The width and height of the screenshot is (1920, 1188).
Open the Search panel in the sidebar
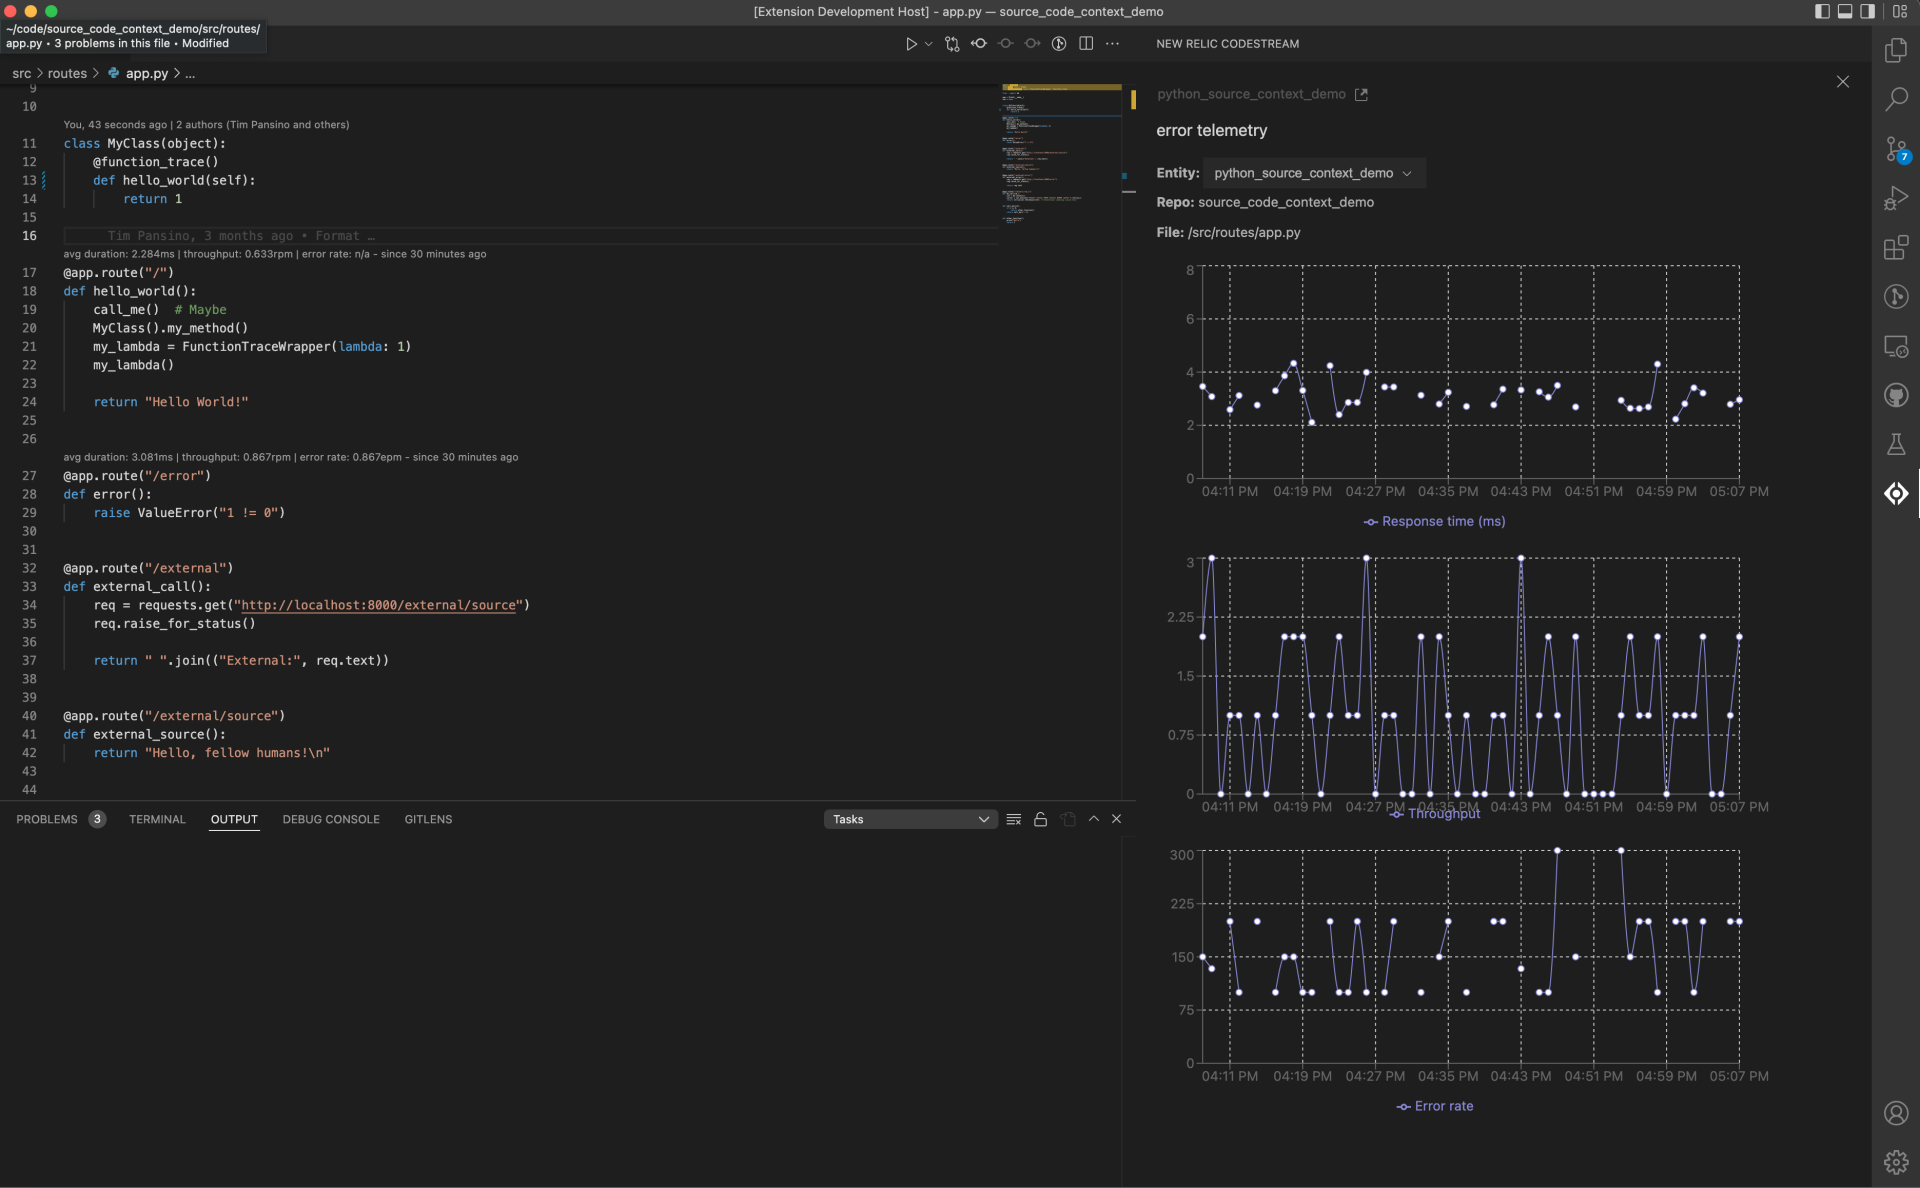pyautogui.click(x=1896, y=98)
